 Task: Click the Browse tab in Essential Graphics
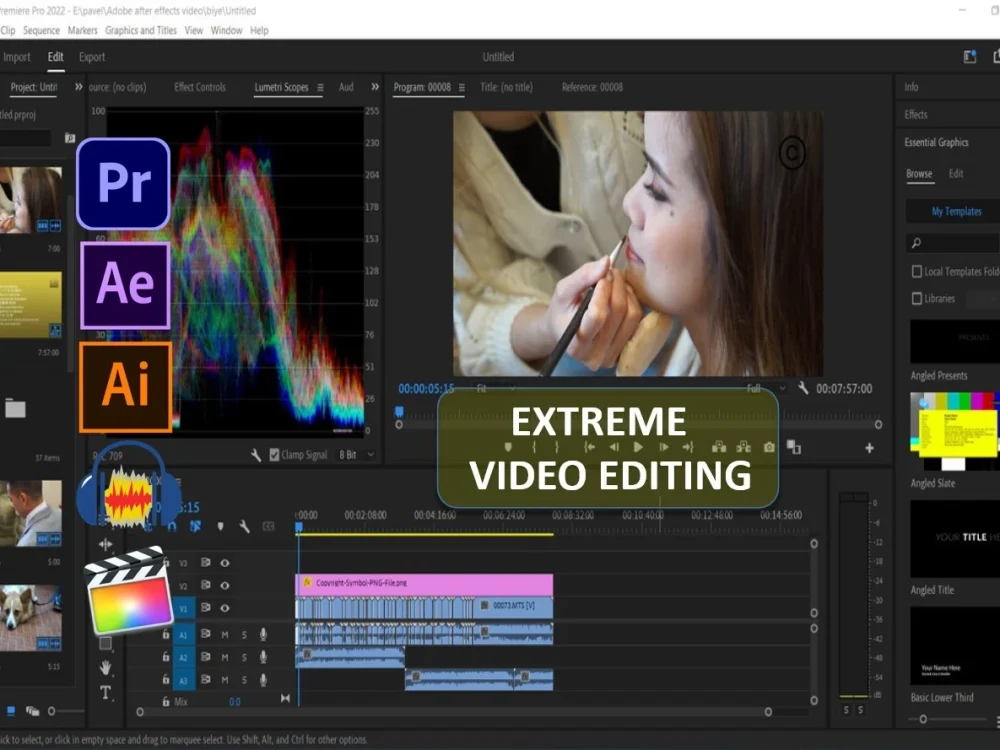919,173
